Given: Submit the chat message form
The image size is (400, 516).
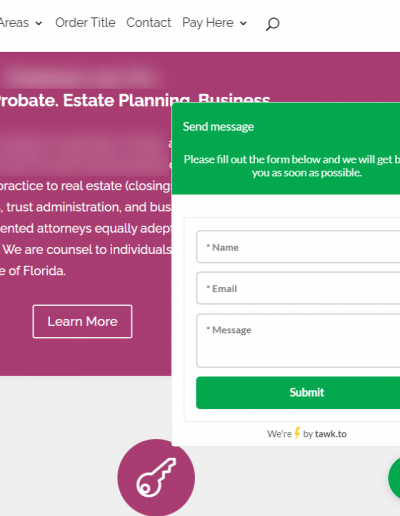Looking at the screenshot, I should pos(298,392).
